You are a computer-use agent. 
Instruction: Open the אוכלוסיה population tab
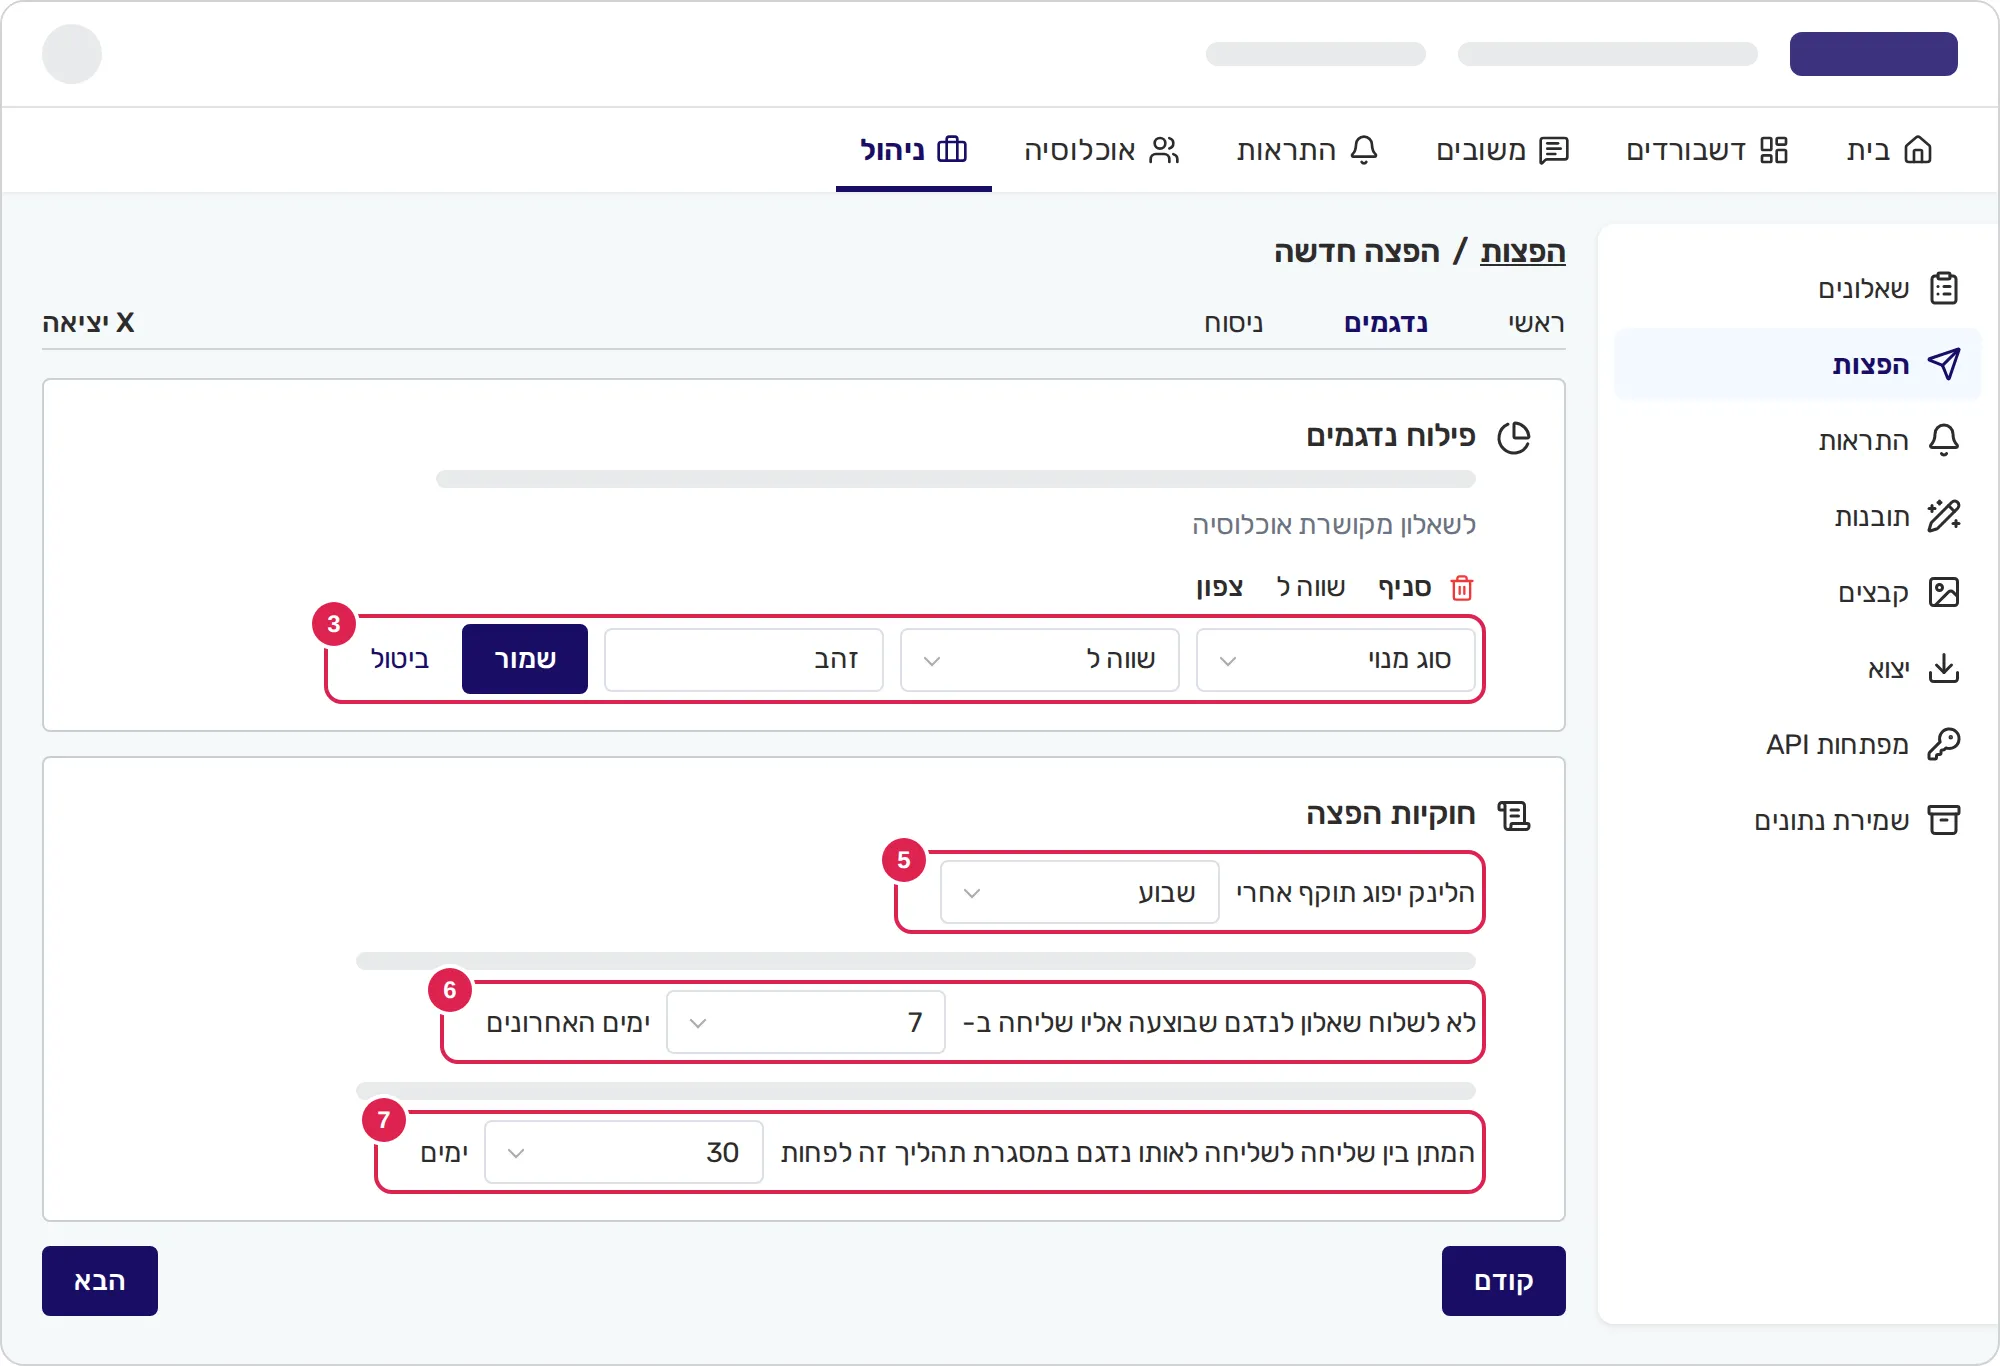click(1102, 150)
